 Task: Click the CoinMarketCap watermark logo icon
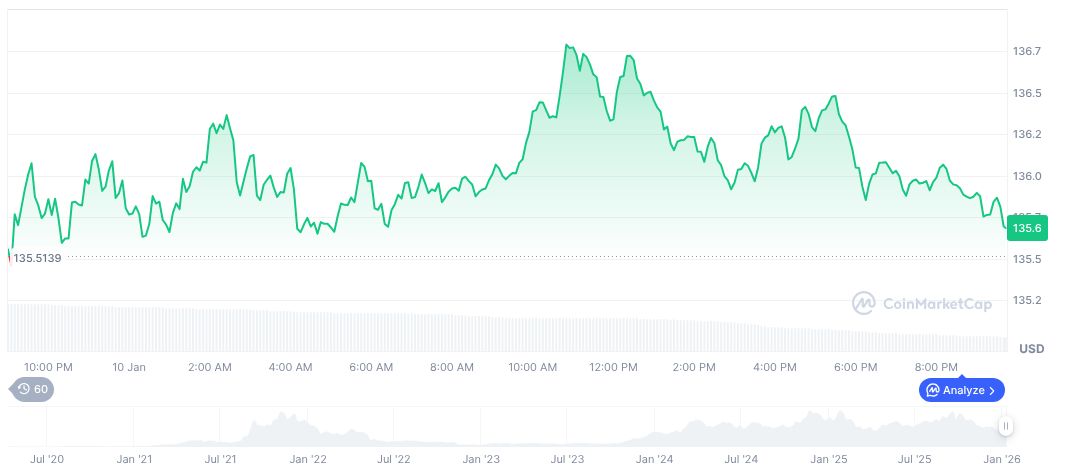(x=864, y=302)
